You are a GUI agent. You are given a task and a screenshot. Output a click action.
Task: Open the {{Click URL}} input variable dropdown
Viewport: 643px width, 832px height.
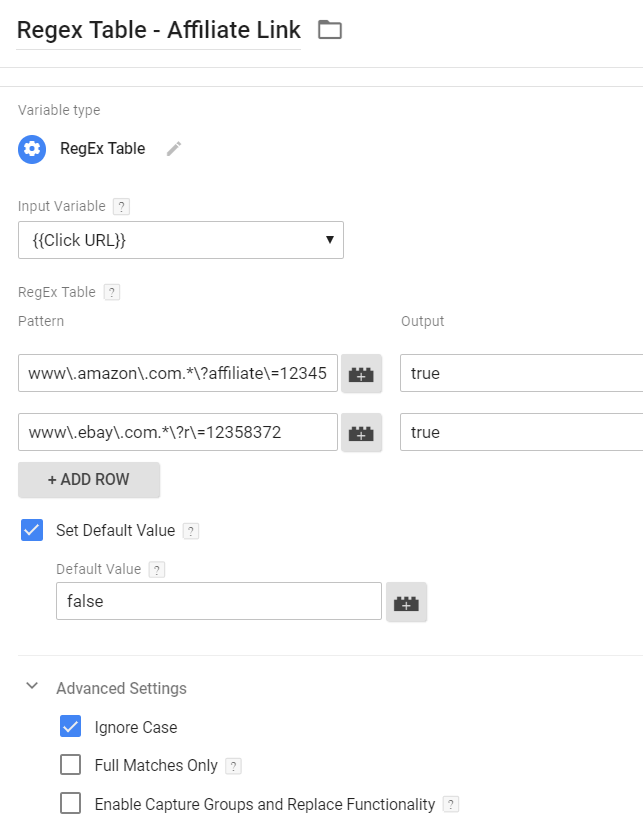point(181,240)
